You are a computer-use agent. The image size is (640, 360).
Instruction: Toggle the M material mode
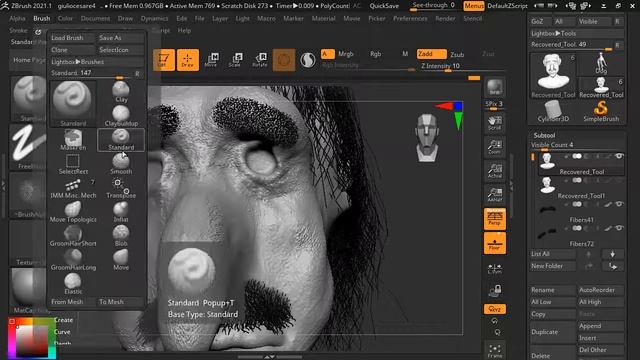point(405,54)
